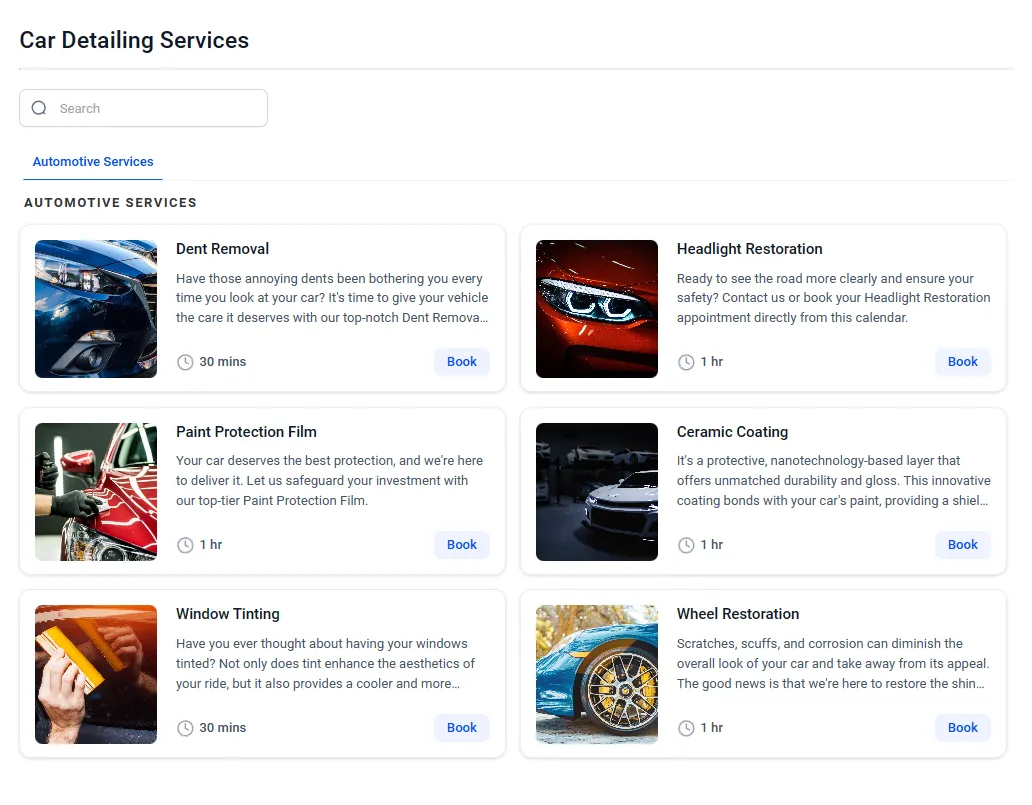Open the Wheel Restoration yellow wheel thumbnail
The image size is (1032, 805).
(597, 675)
